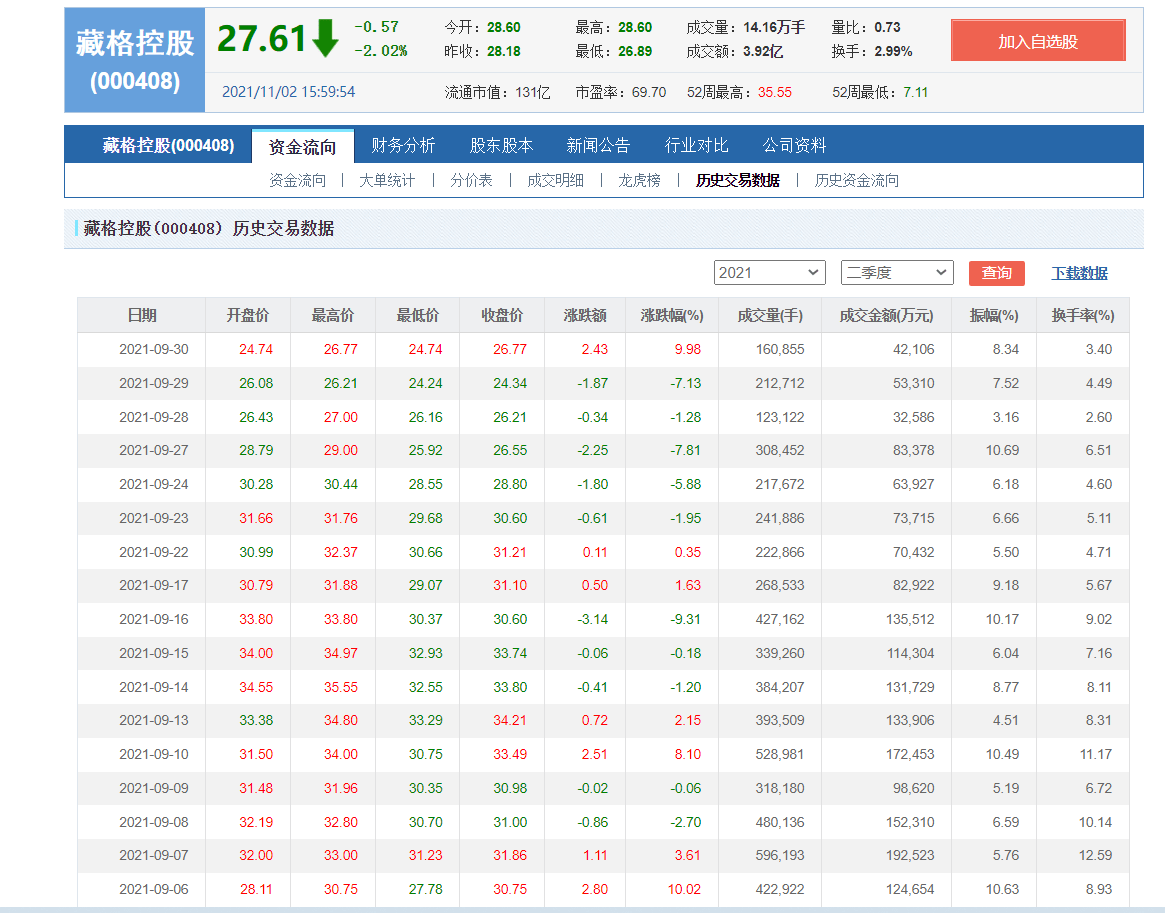Click open price 30.28 in the 2021-09-24 row

click(256, 484)
